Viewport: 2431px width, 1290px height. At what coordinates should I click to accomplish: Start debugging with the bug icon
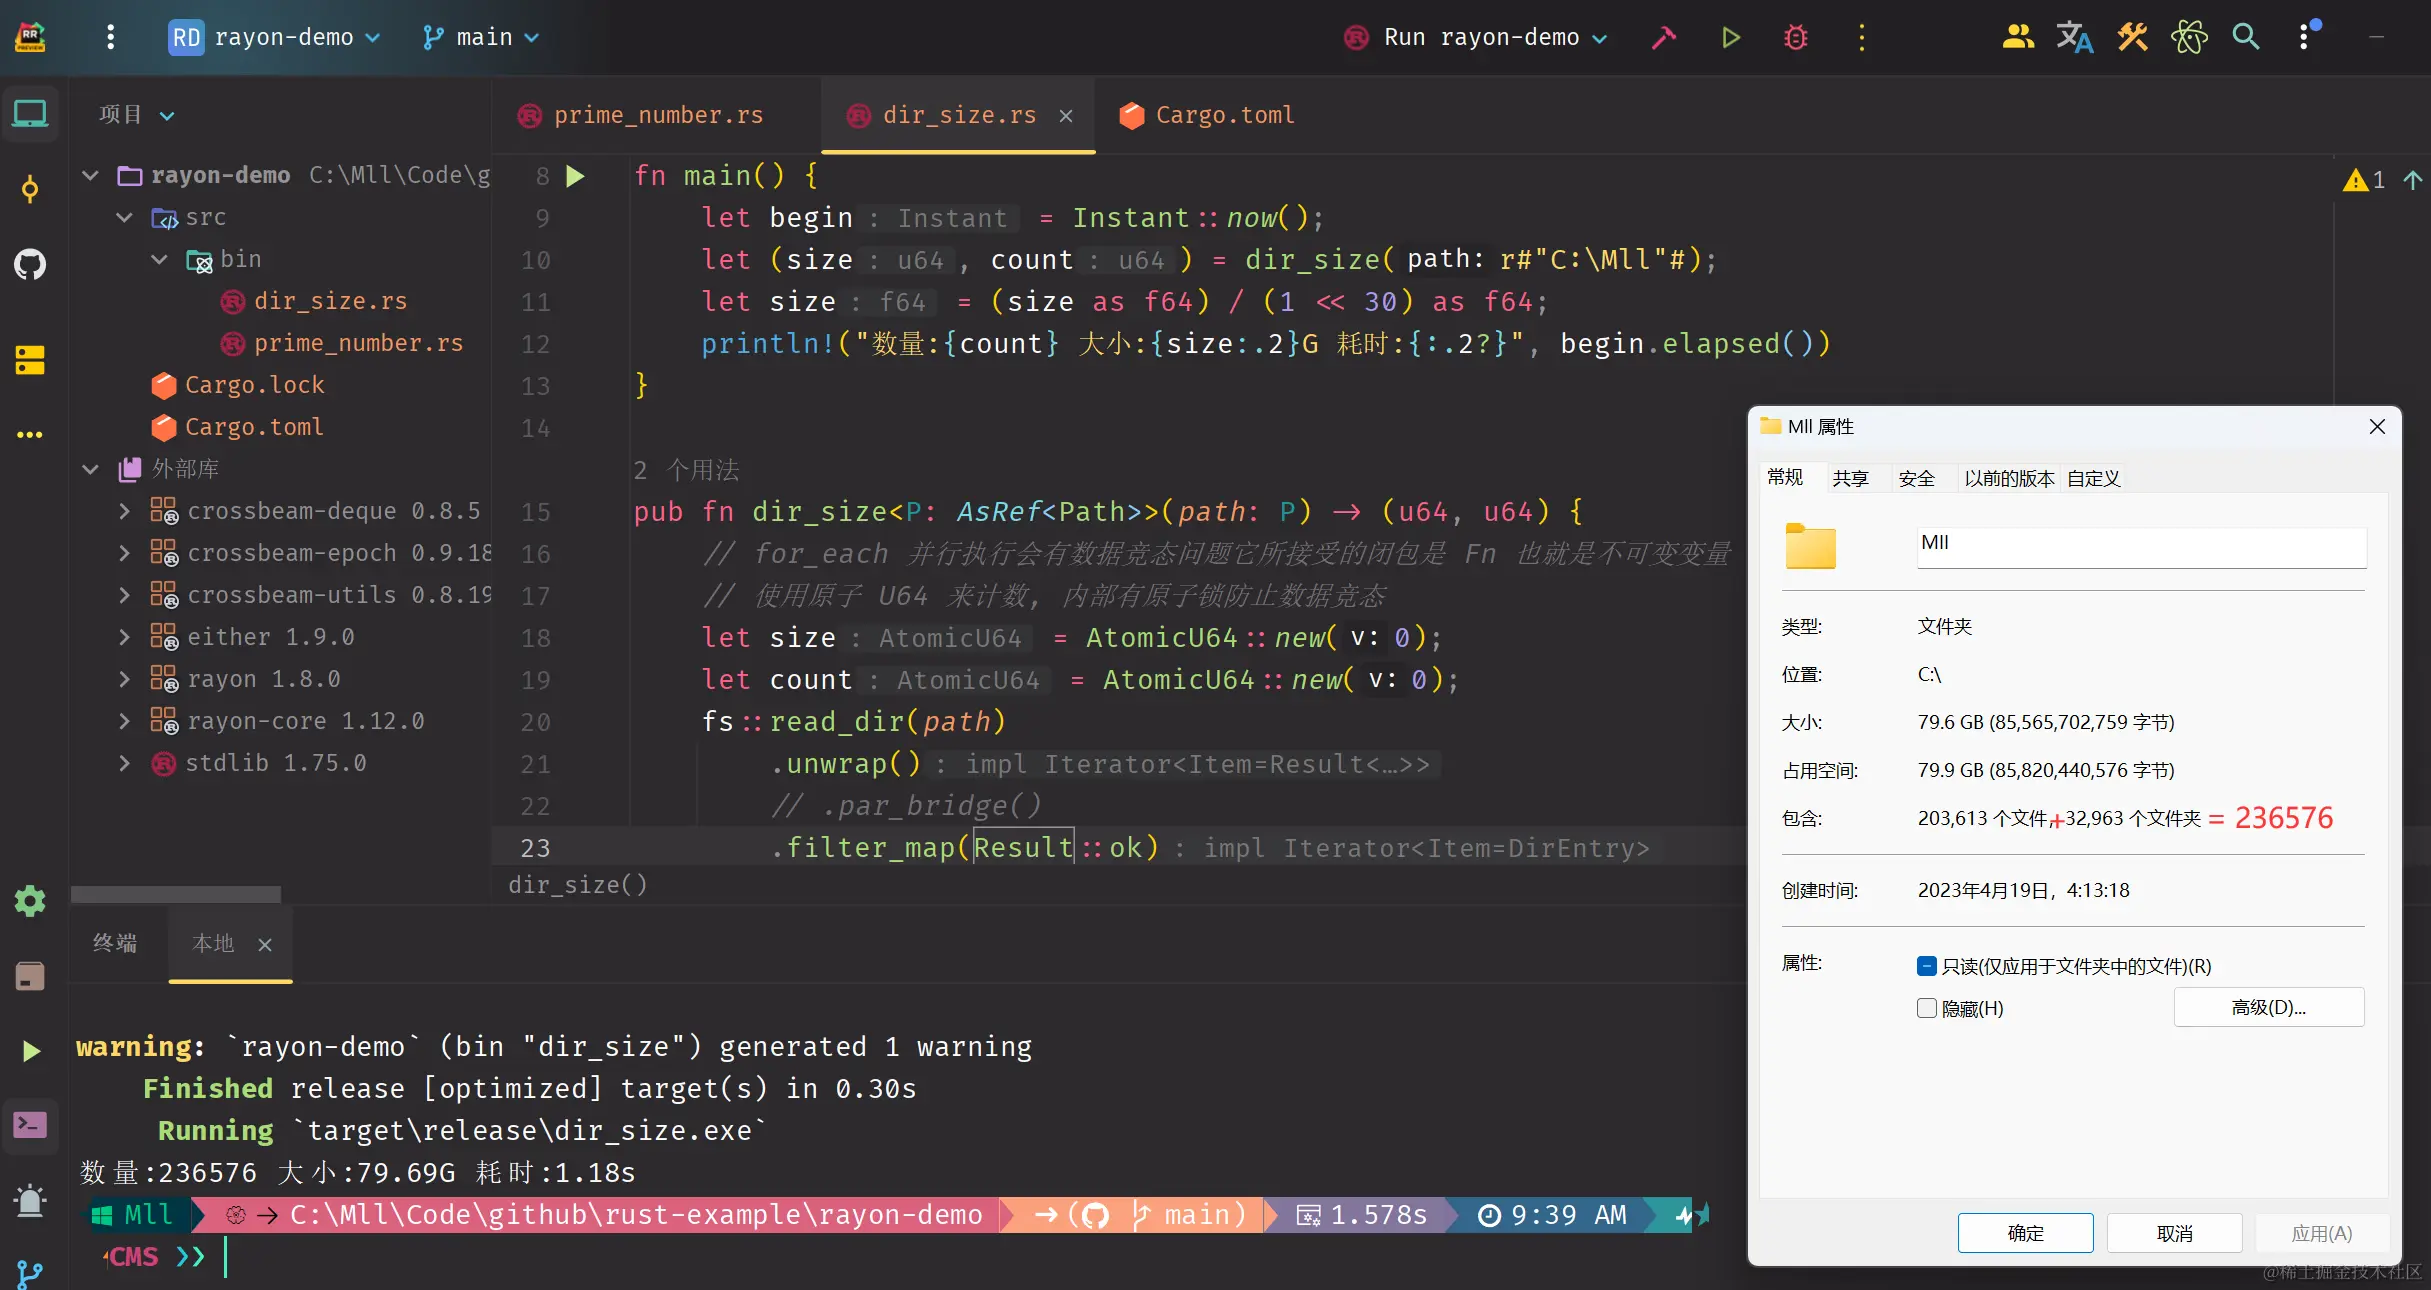click(x=1796, y=38)
